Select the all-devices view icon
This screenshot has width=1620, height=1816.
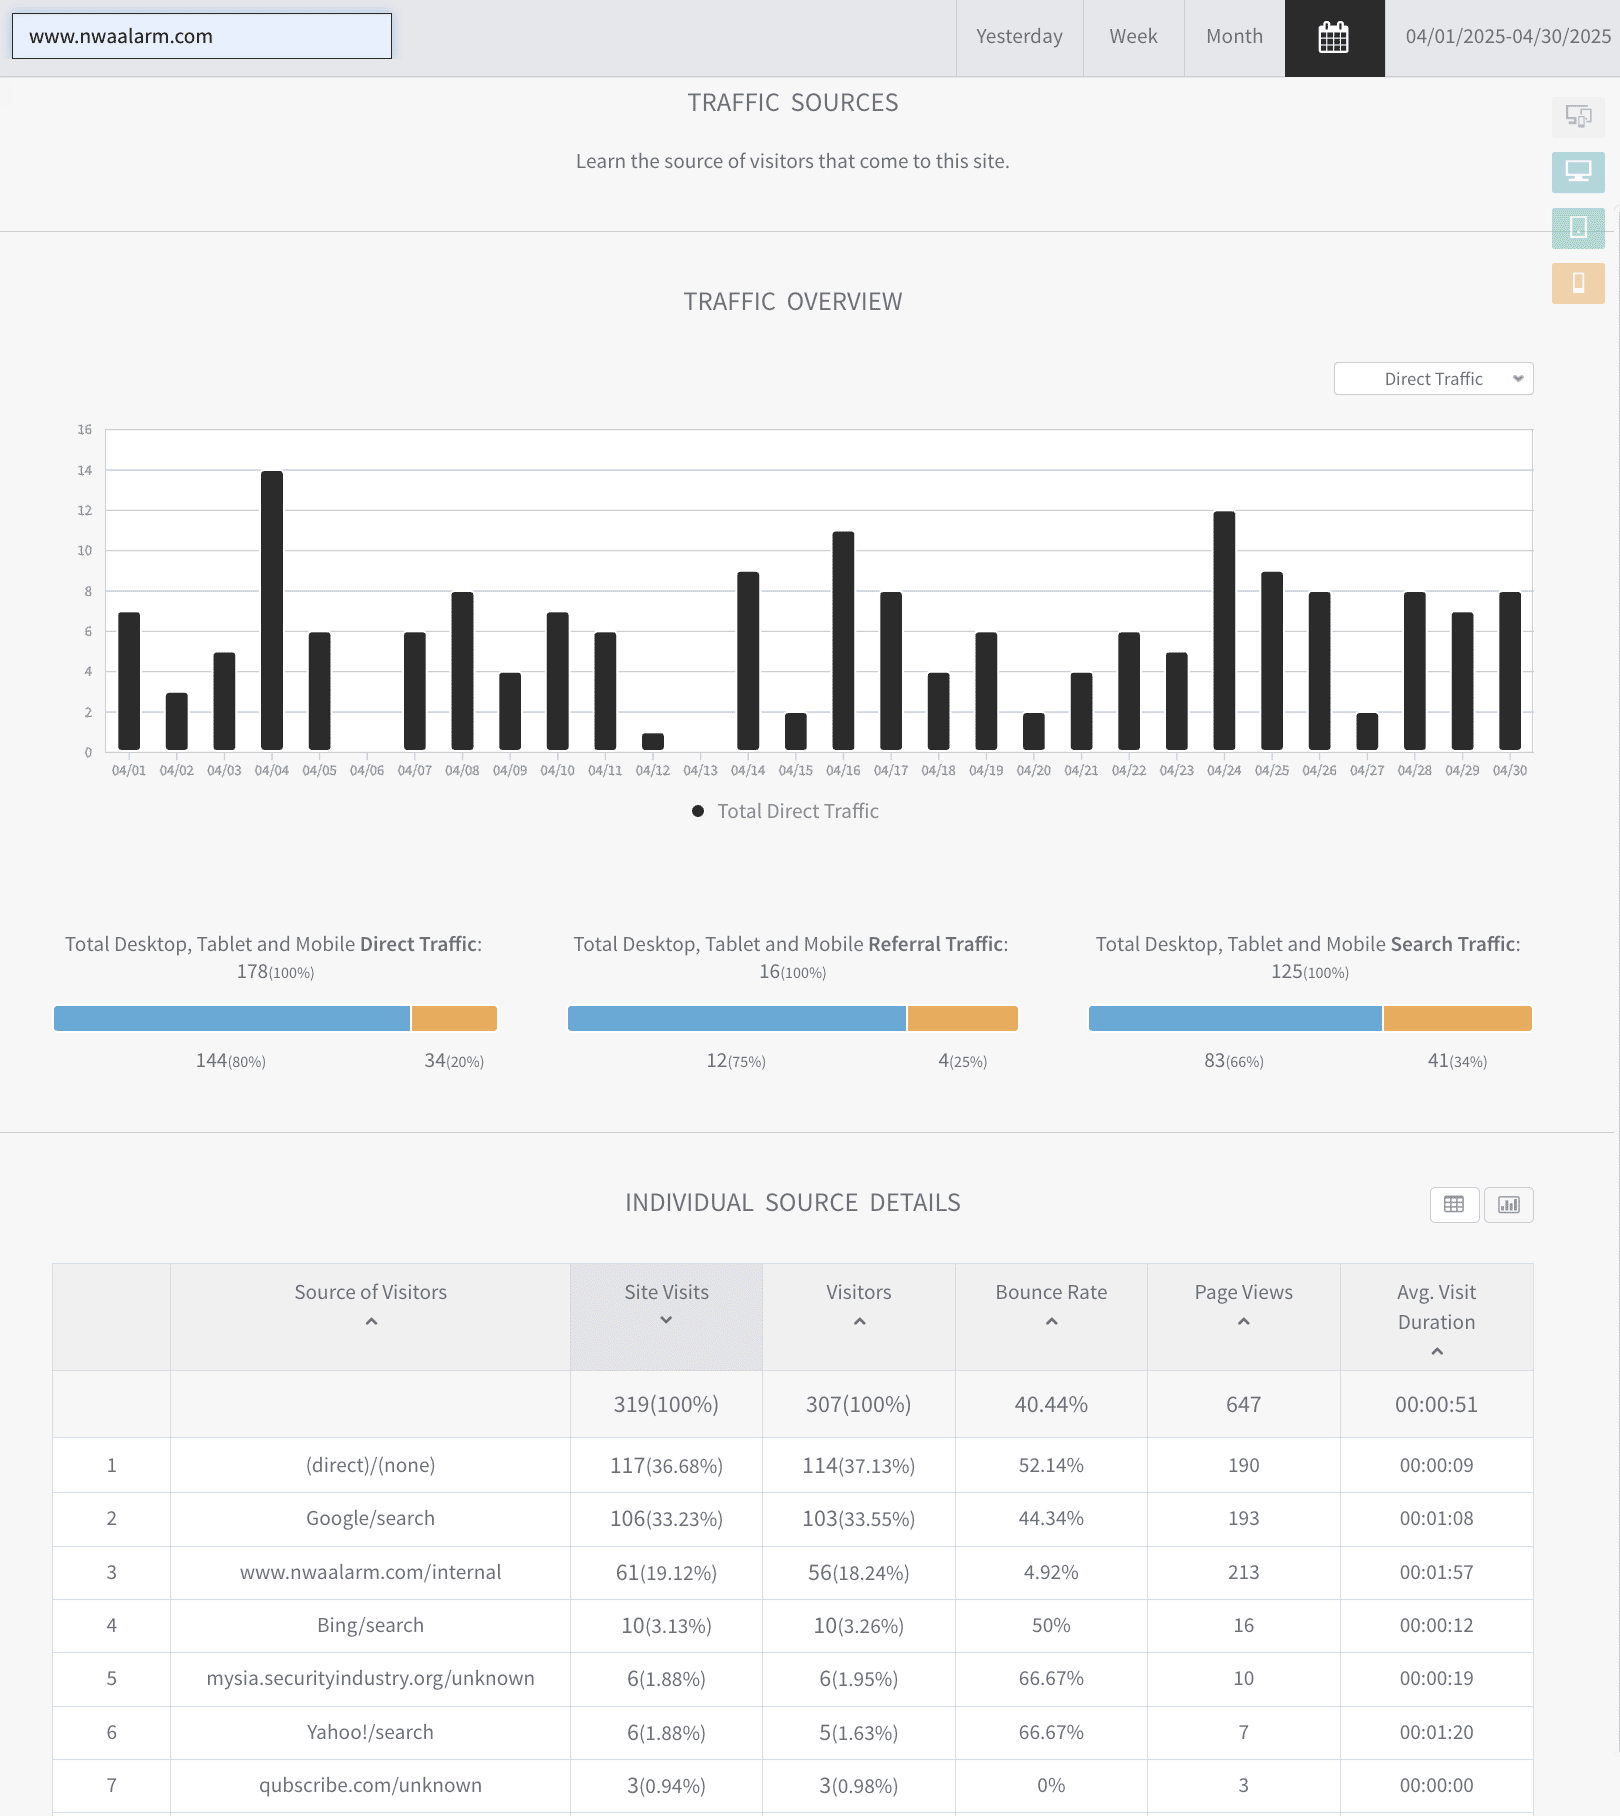point(1578,117)
